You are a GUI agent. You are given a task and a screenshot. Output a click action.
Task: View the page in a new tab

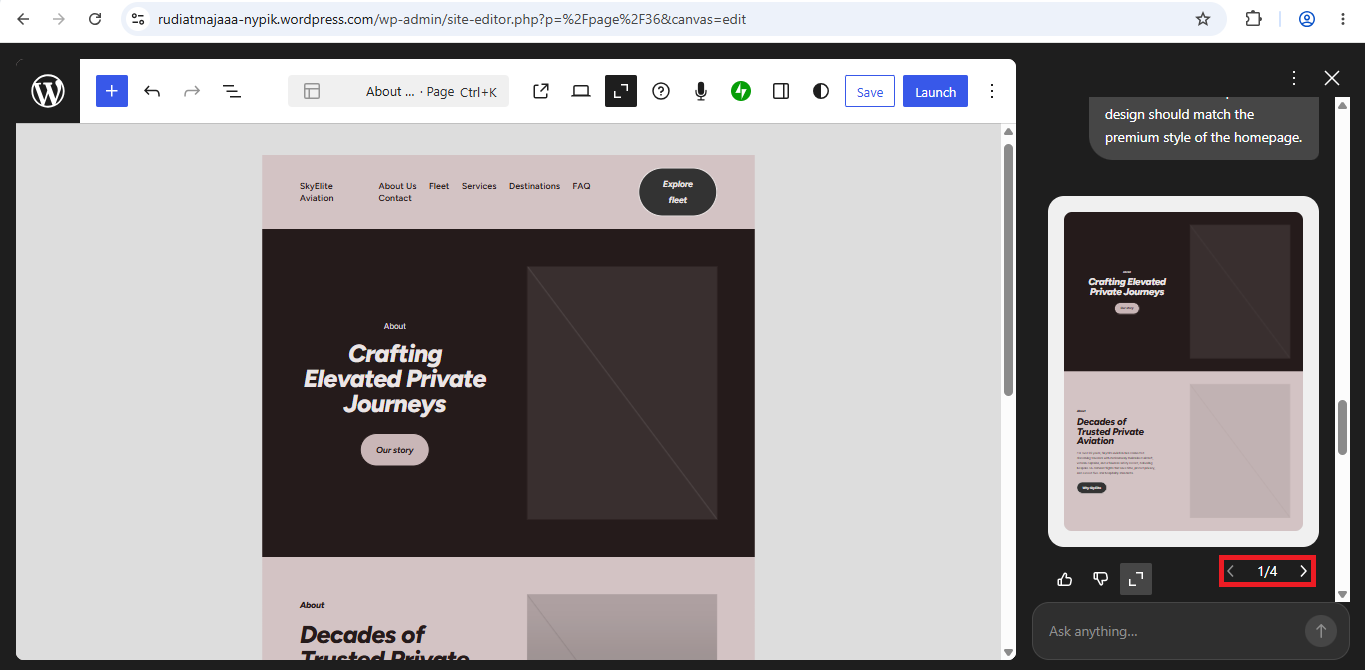[541, 91]
